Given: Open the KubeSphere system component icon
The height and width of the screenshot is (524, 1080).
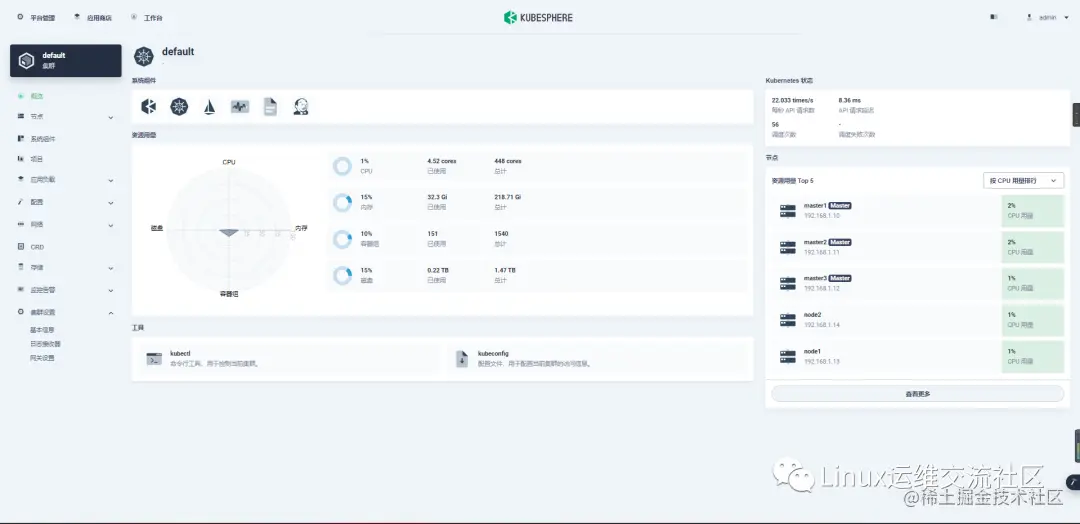Looking at the screenshot, I should tap(149, 106).
